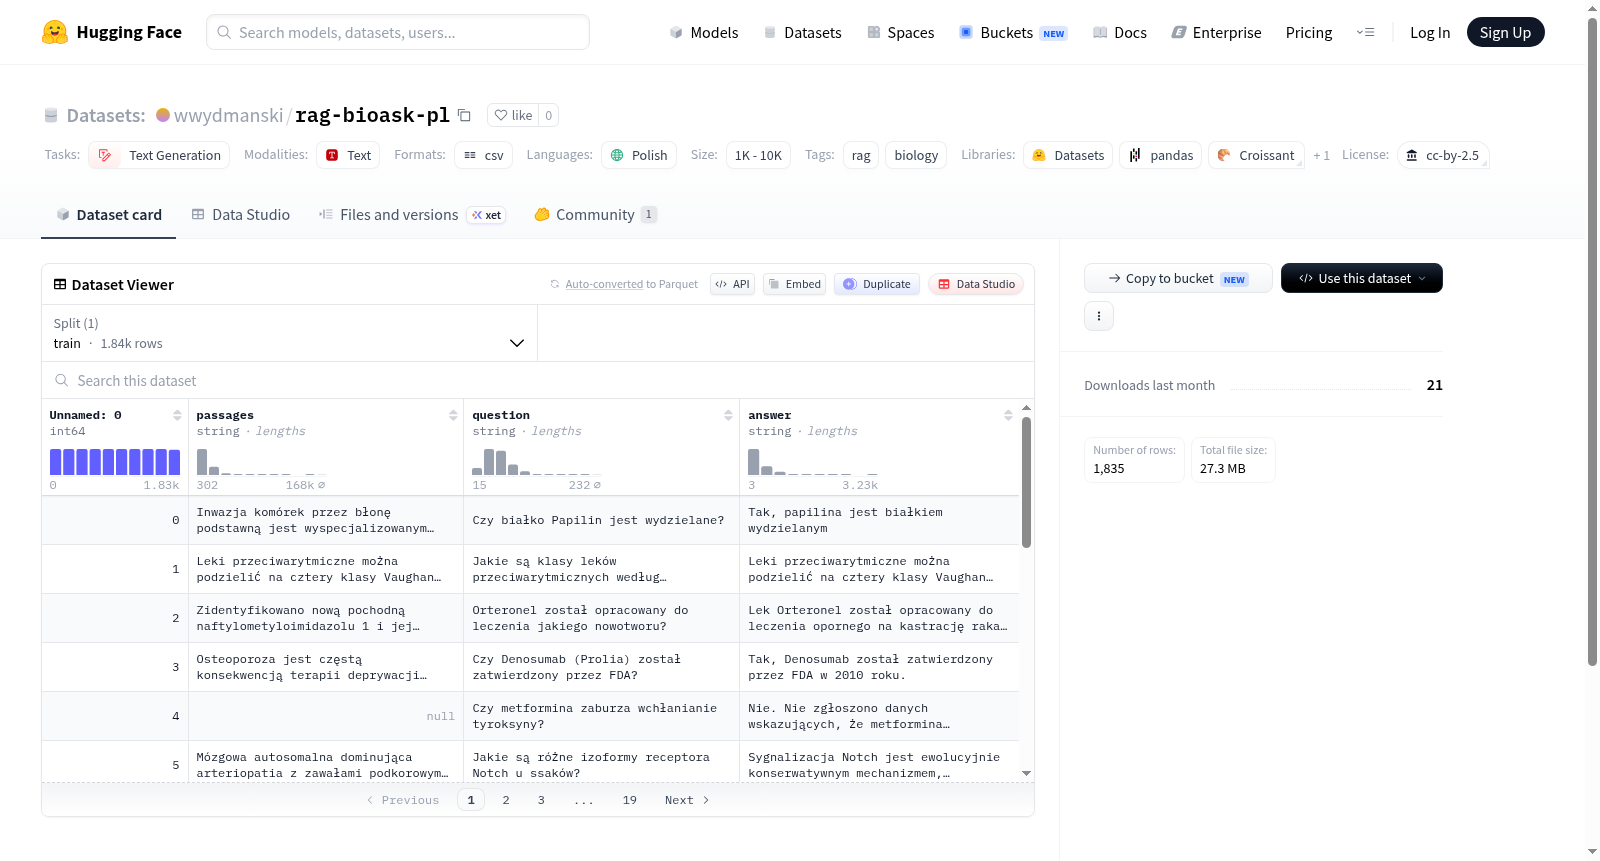Go to Datasets in the top navigation
The width and height of the screenshot is (1600, 861).
(802, 32)
